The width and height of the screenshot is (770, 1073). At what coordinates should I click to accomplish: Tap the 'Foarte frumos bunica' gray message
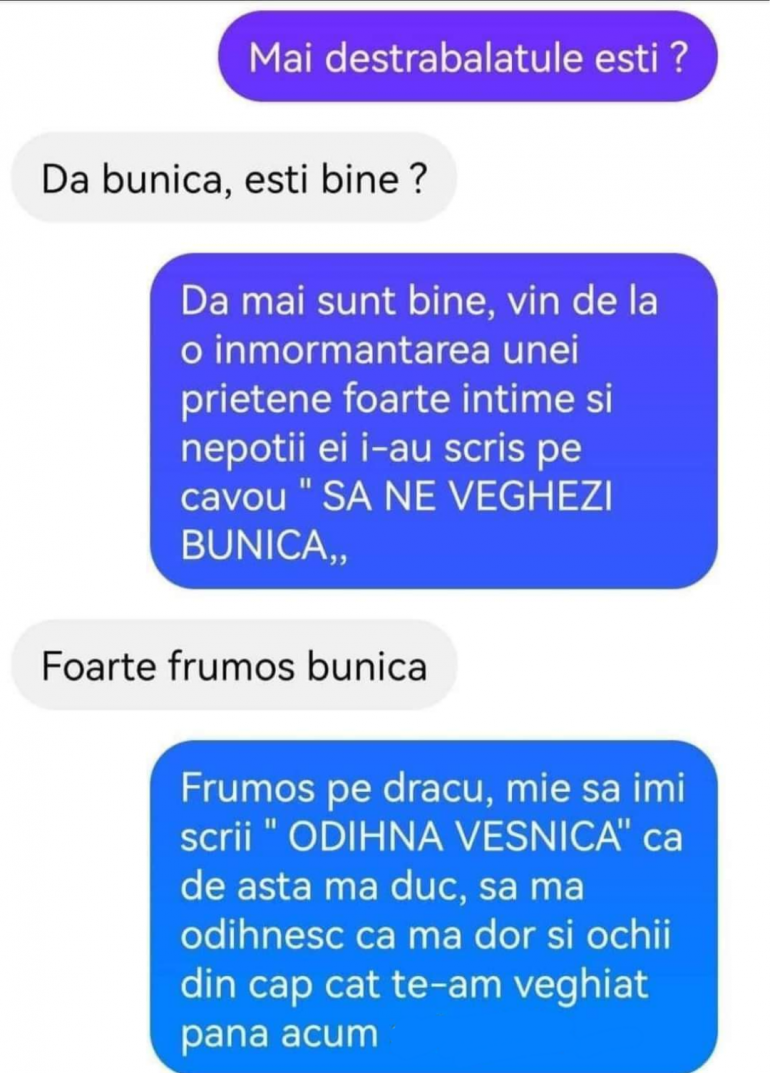pyautogui.click(x=234, y=665)
